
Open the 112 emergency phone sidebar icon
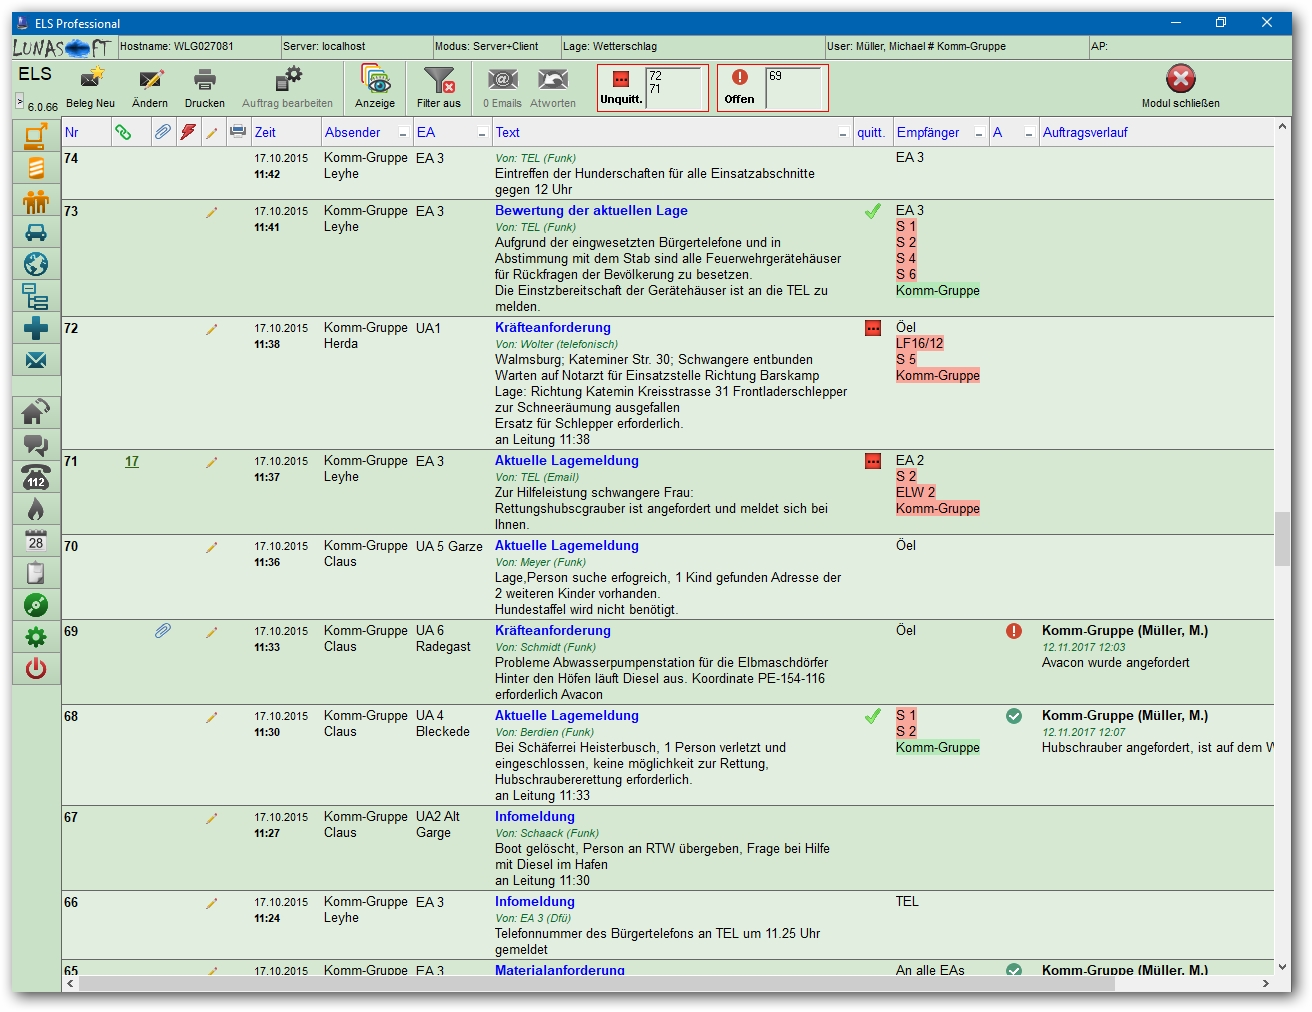coord(36,477)
